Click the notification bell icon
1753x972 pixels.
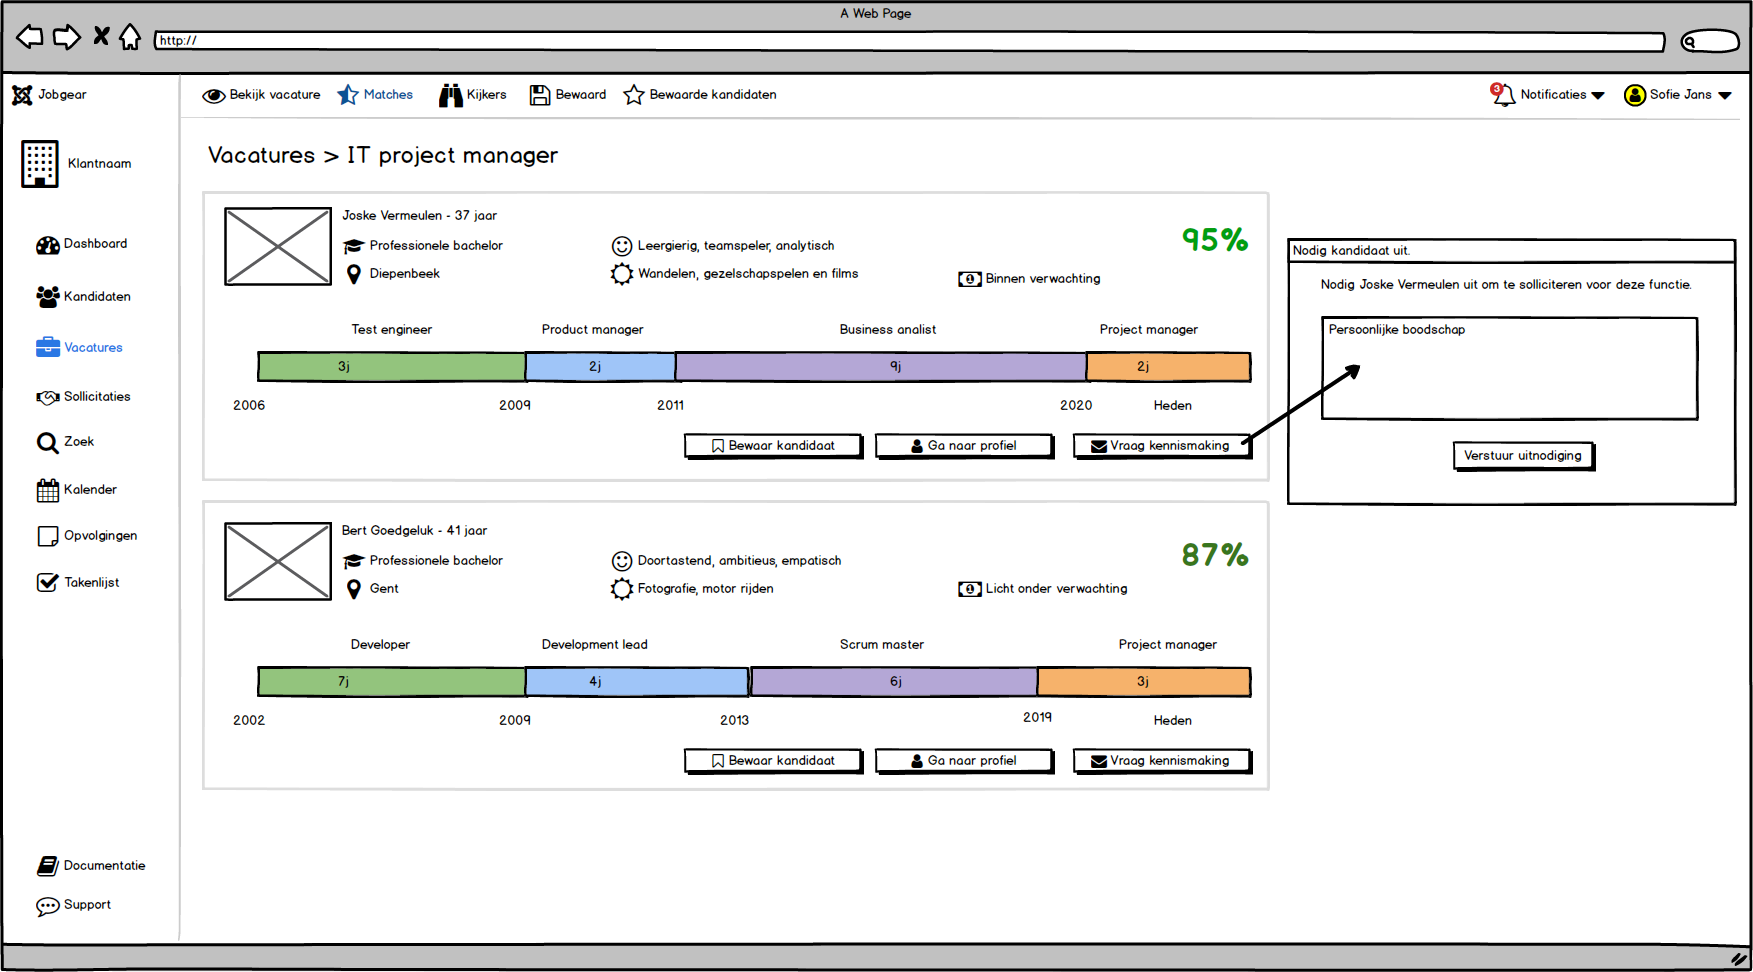1503,95
